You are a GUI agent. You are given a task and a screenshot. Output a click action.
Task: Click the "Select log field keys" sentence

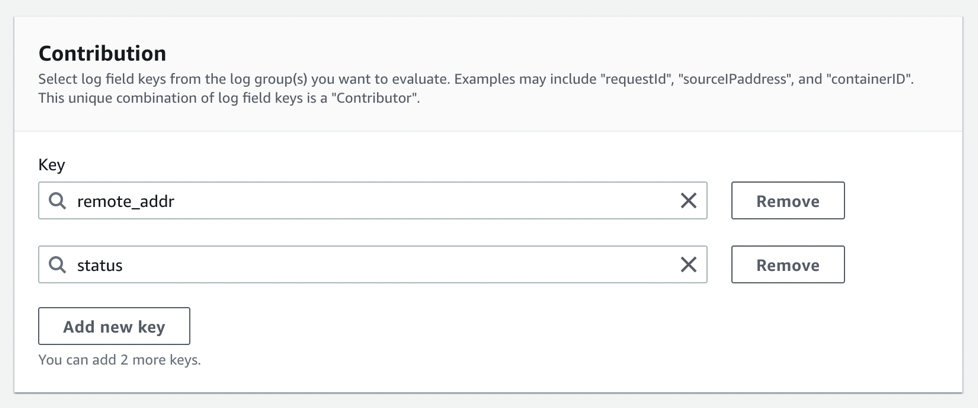point(250,79)
